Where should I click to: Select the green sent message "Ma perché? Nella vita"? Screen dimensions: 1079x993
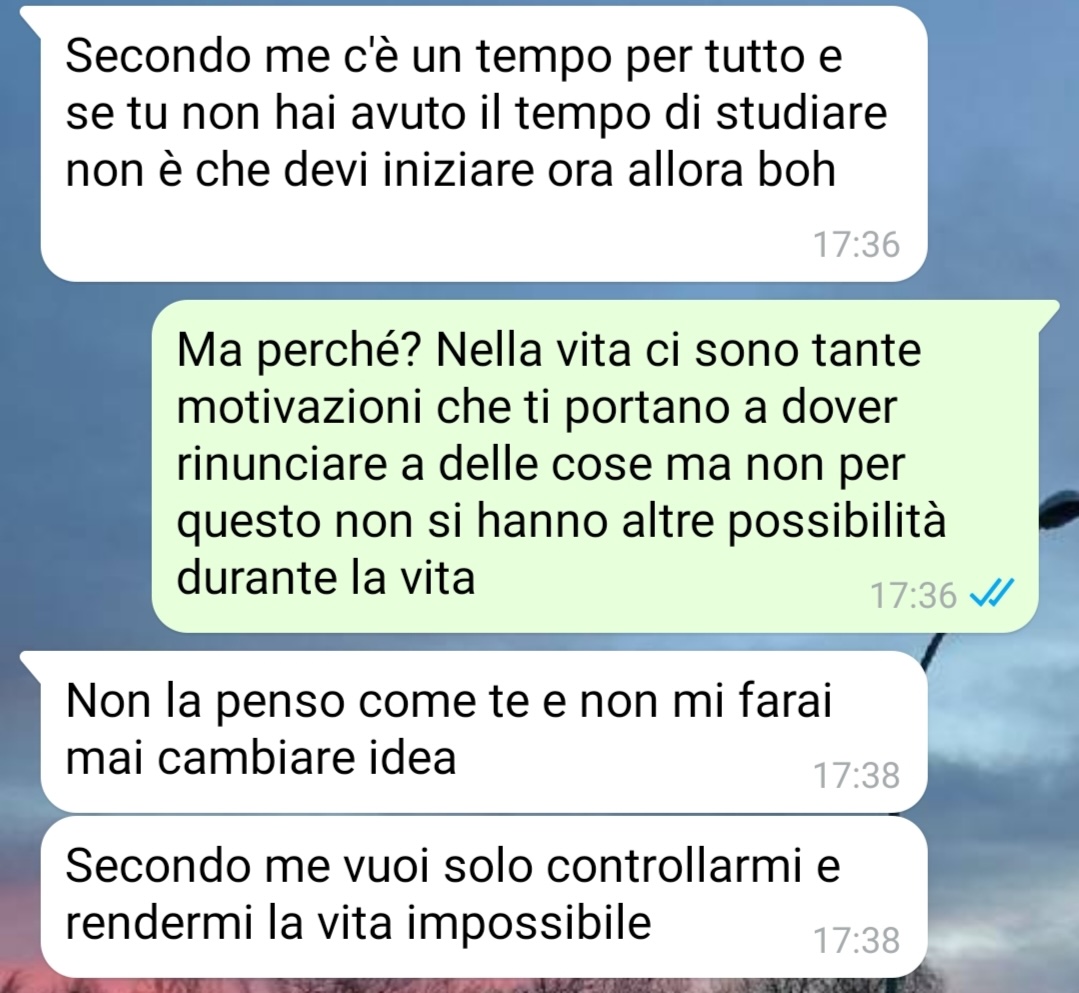(595, 466)
